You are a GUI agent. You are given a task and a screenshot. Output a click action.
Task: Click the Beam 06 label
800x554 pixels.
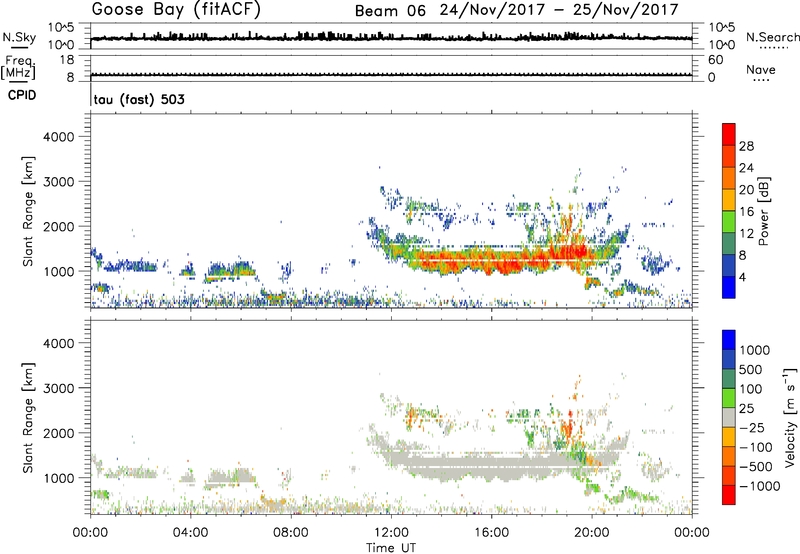tap(390, 10)
